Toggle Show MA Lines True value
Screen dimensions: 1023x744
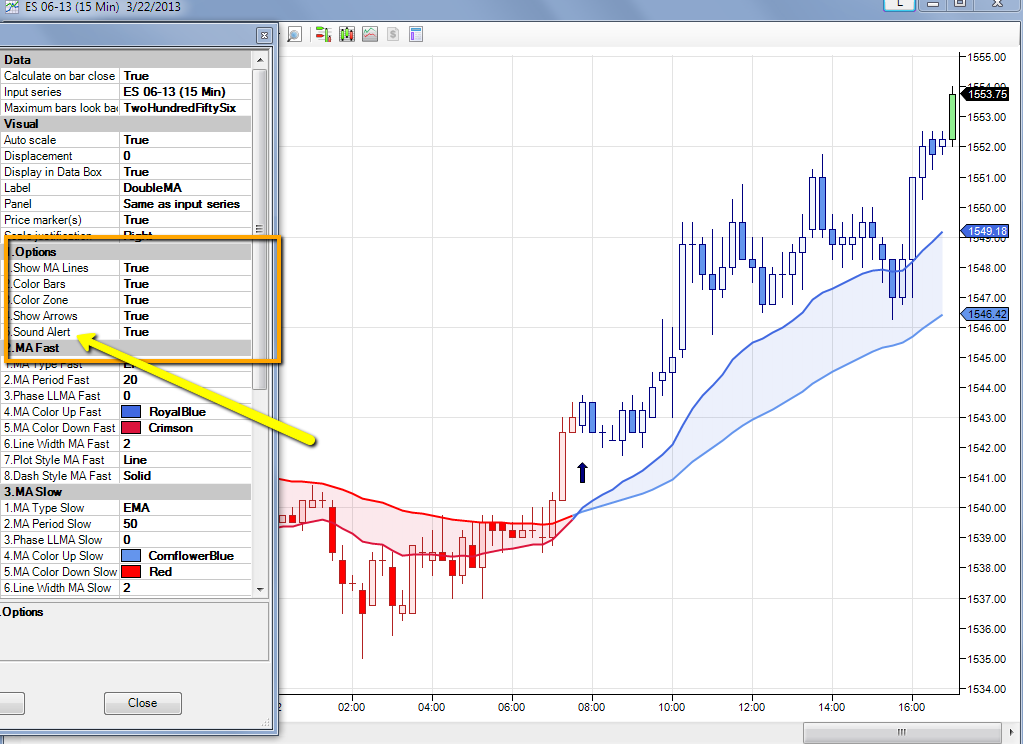click(186, 268)
